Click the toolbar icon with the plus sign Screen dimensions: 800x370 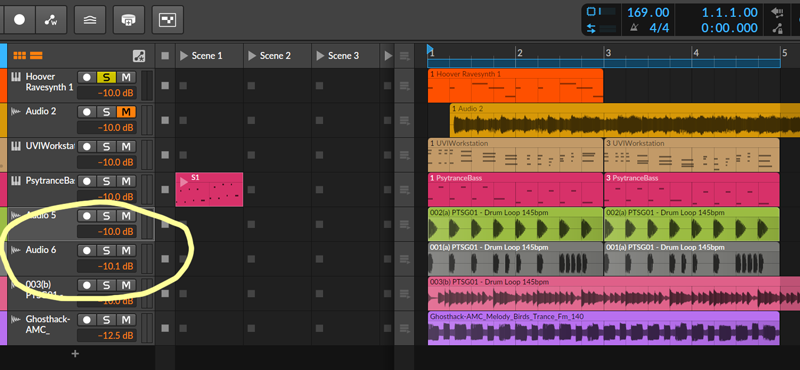click(129, 19)
